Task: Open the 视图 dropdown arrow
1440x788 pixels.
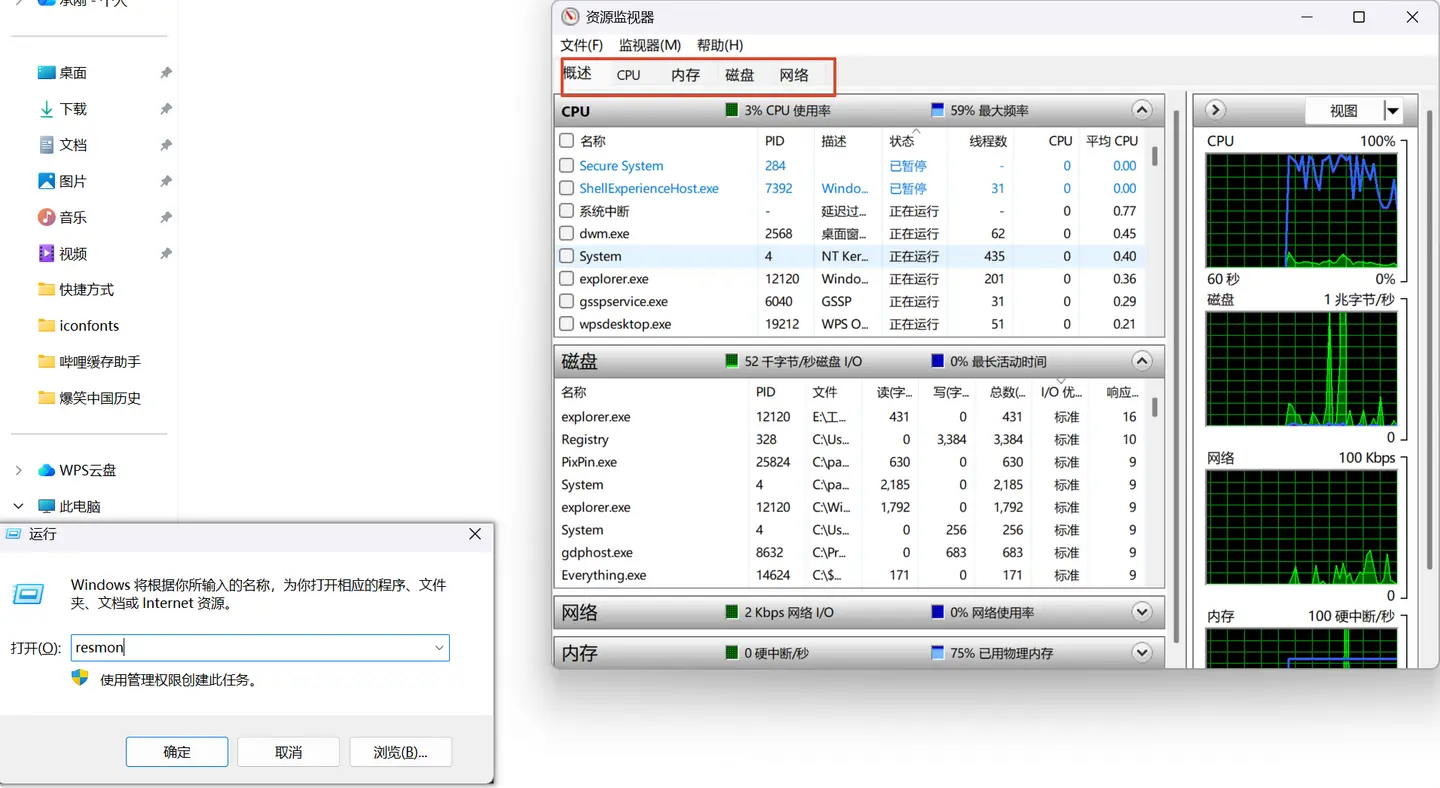Action: (x=1392, y=111)
